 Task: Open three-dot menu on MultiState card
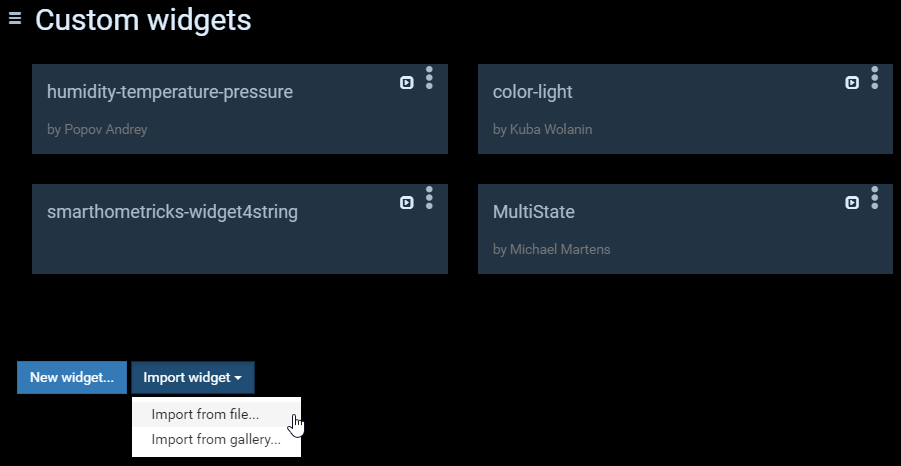[x=875, y=198]
